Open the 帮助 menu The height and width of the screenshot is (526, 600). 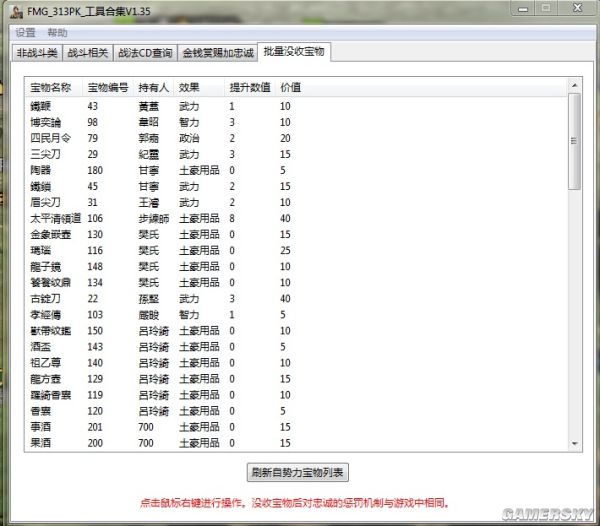point(57,33)
